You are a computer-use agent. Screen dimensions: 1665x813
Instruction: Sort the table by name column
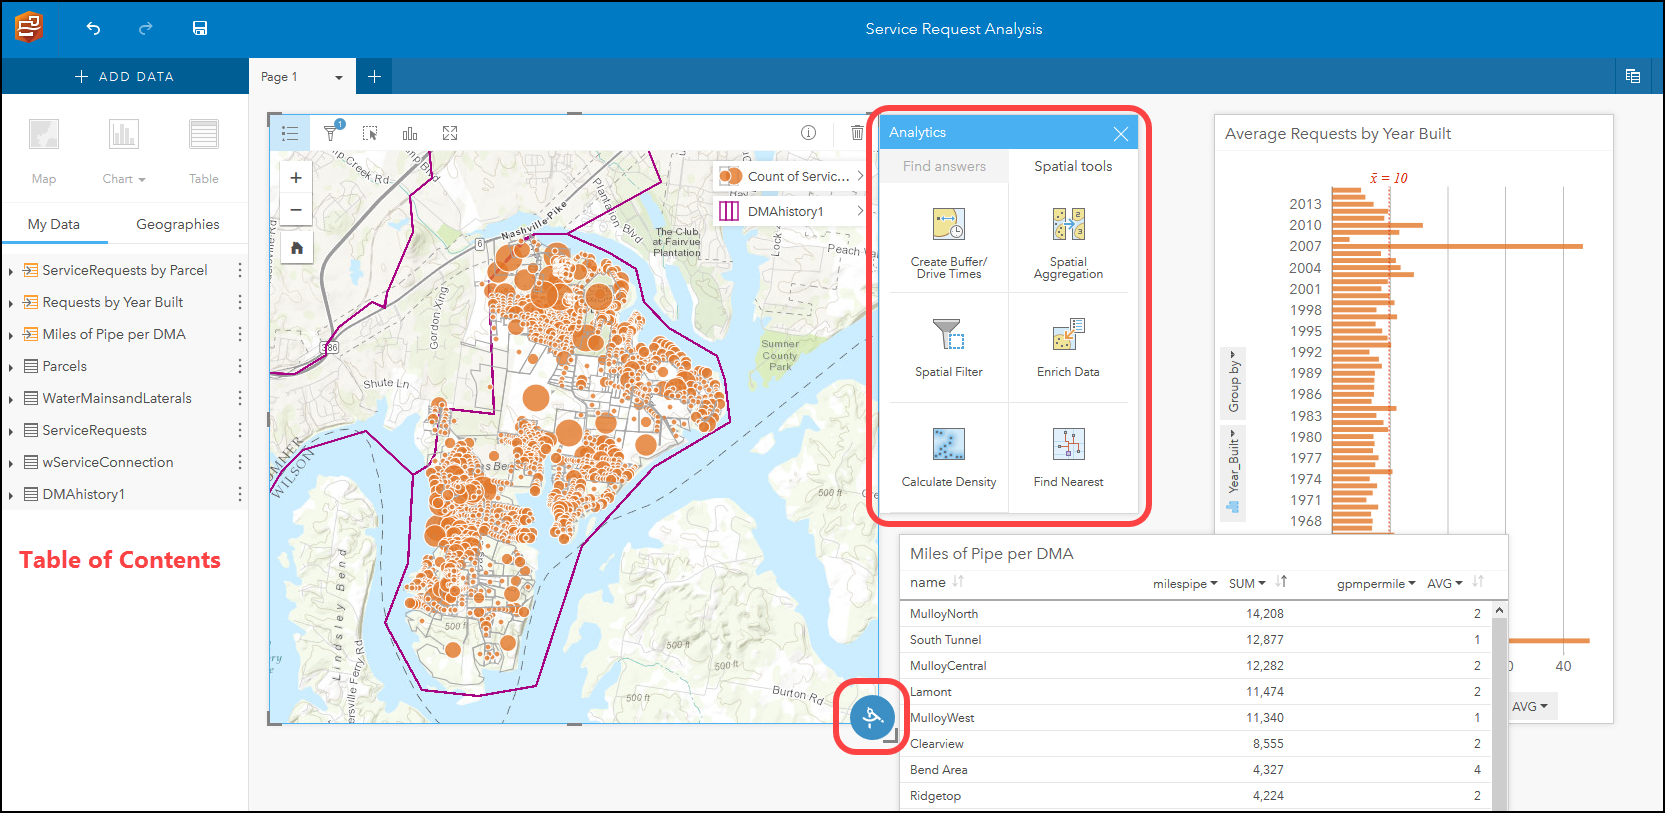click(x=958, y=582)
